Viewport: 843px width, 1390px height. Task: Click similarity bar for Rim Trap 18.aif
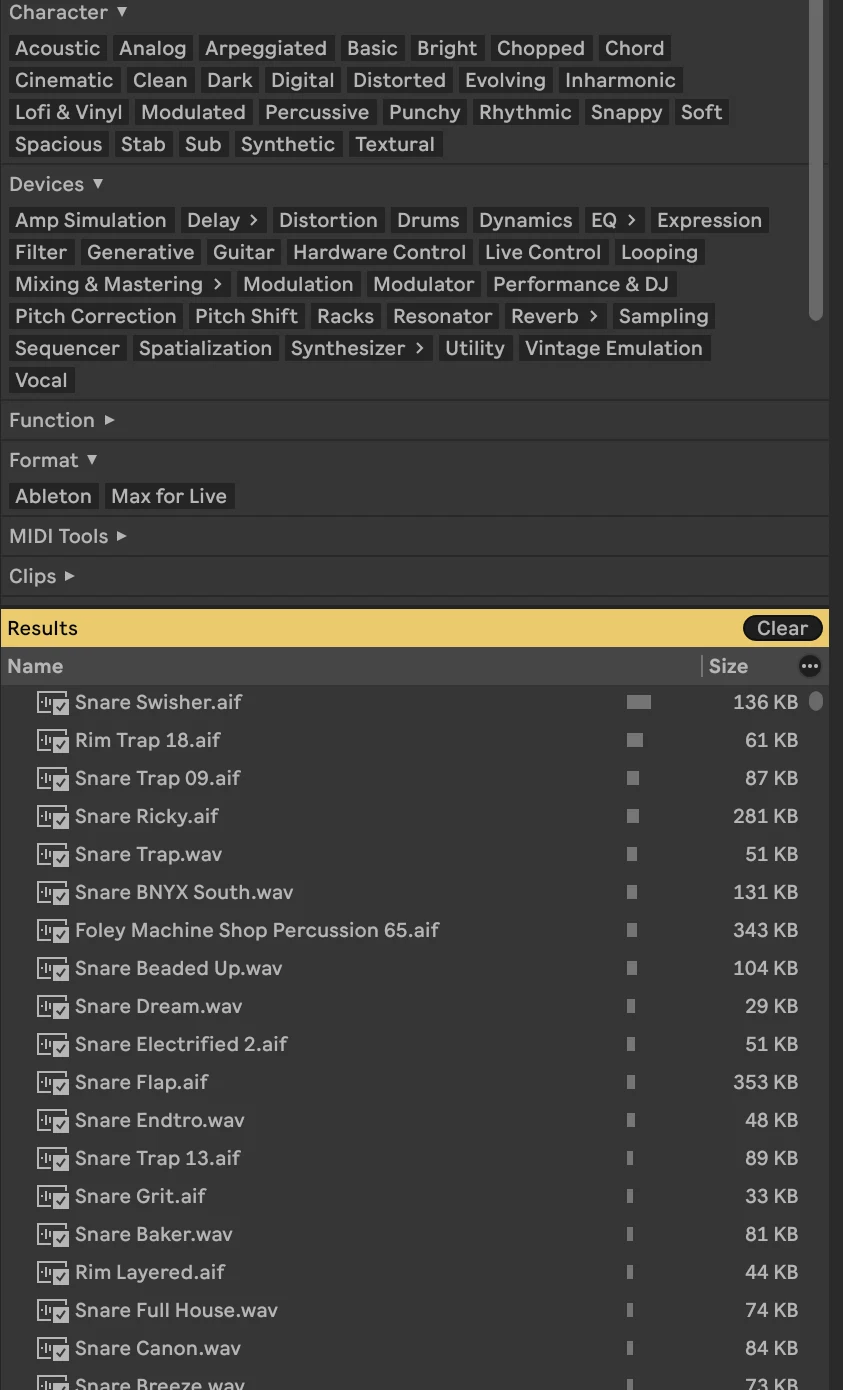[x=634, y=740]
